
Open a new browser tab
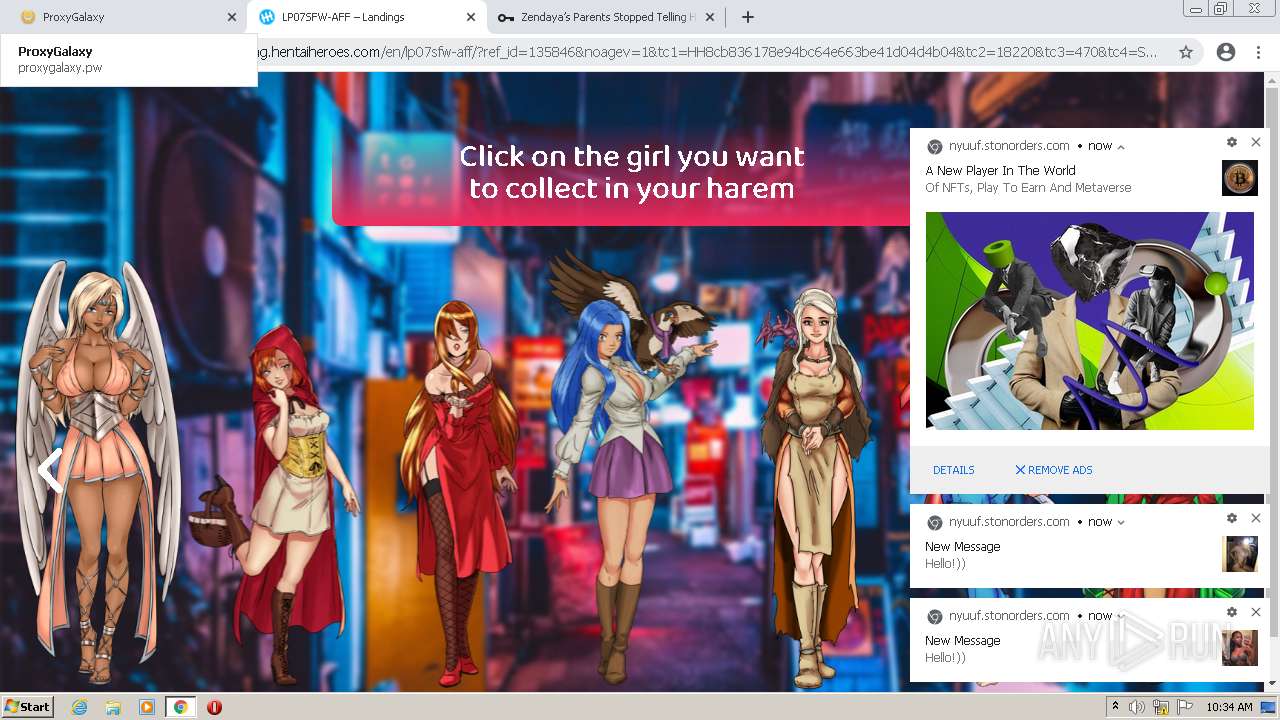coord(747,17)
